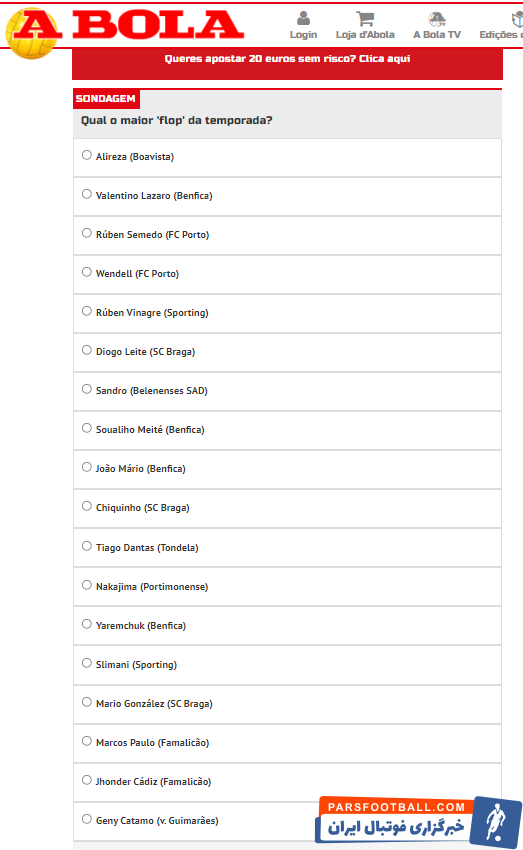Click the Sondagem tab label
Image resolution: width=523 pixels, height=850 pixels.
106,99
